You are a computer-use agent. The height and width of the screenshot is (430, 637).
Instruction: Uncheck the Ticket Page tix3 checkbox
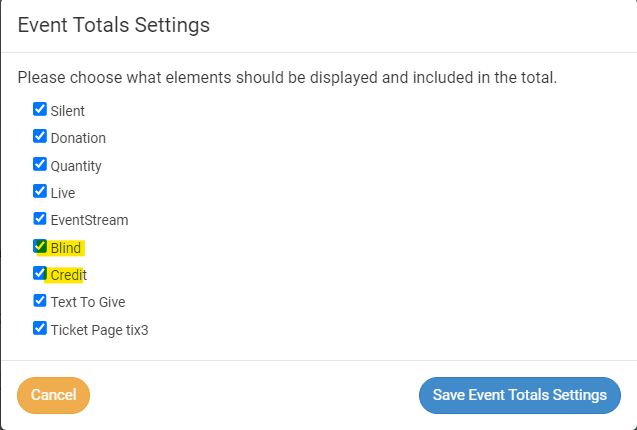point(40,327)
